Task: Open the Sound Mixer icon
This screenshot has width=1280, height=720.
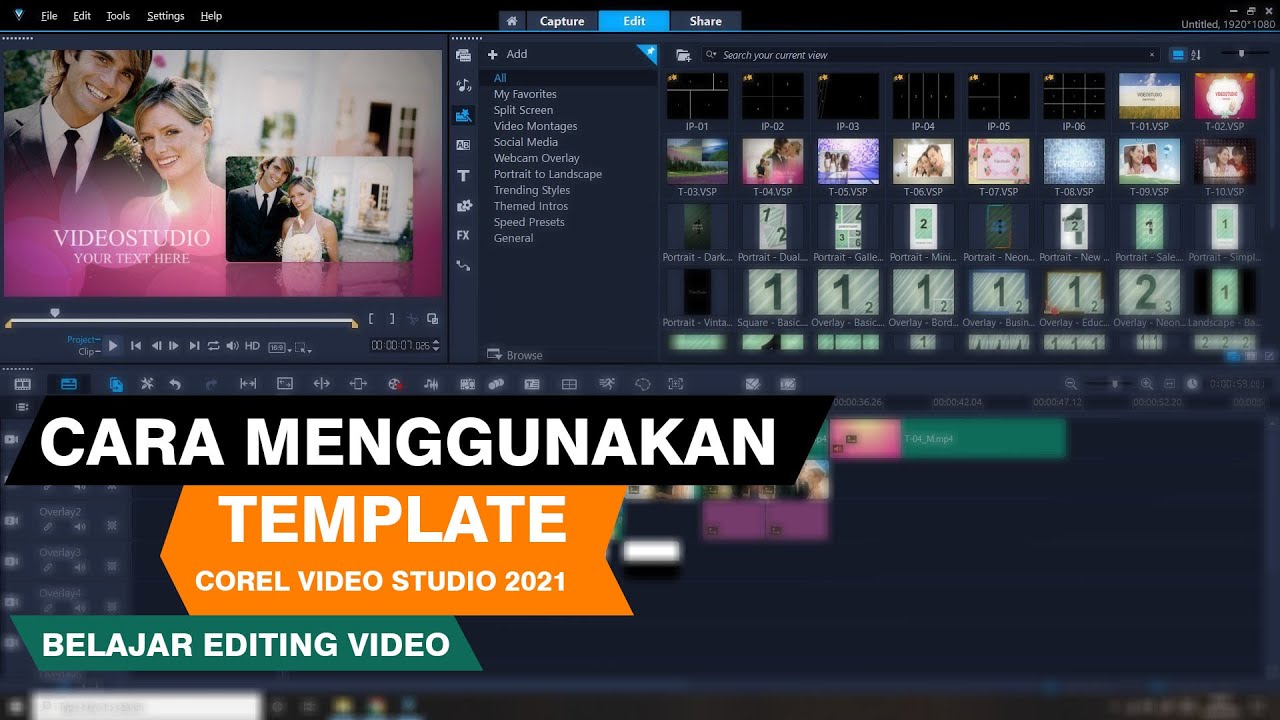Action: [431, 384]
